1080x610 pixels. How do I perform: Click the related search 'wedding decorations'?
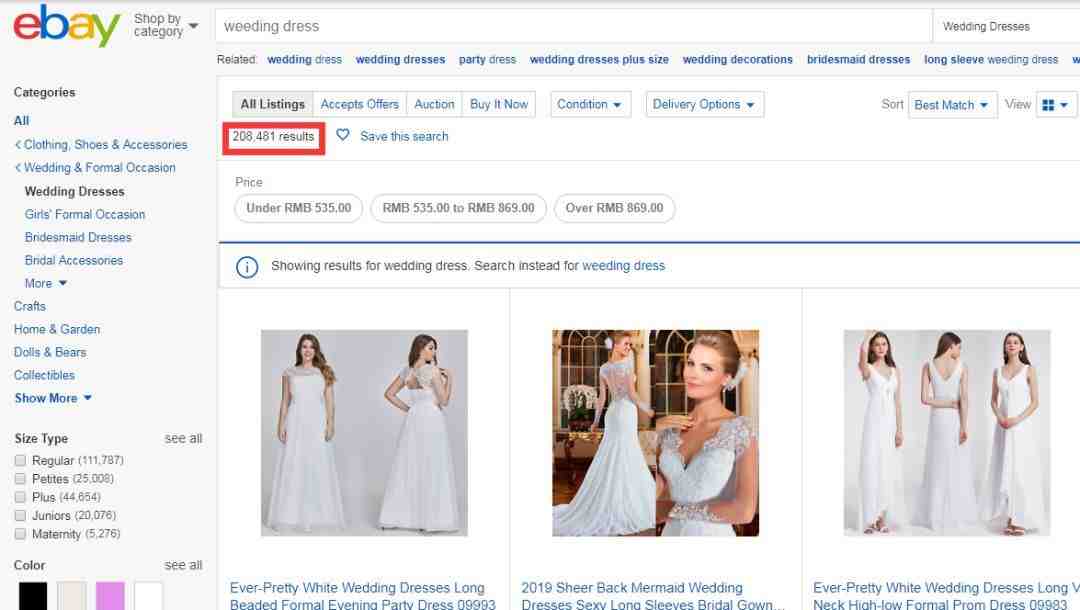[x=738, y=60]
